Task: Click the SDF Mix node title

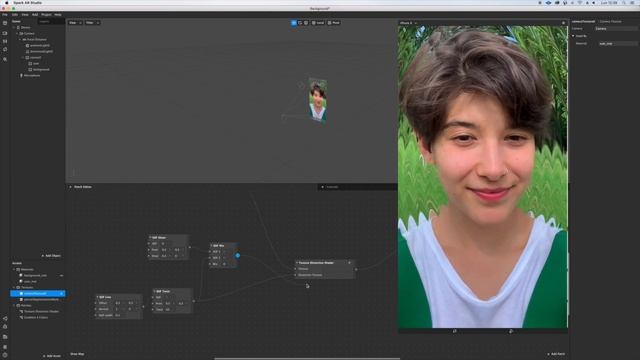Action: (219, 246)
